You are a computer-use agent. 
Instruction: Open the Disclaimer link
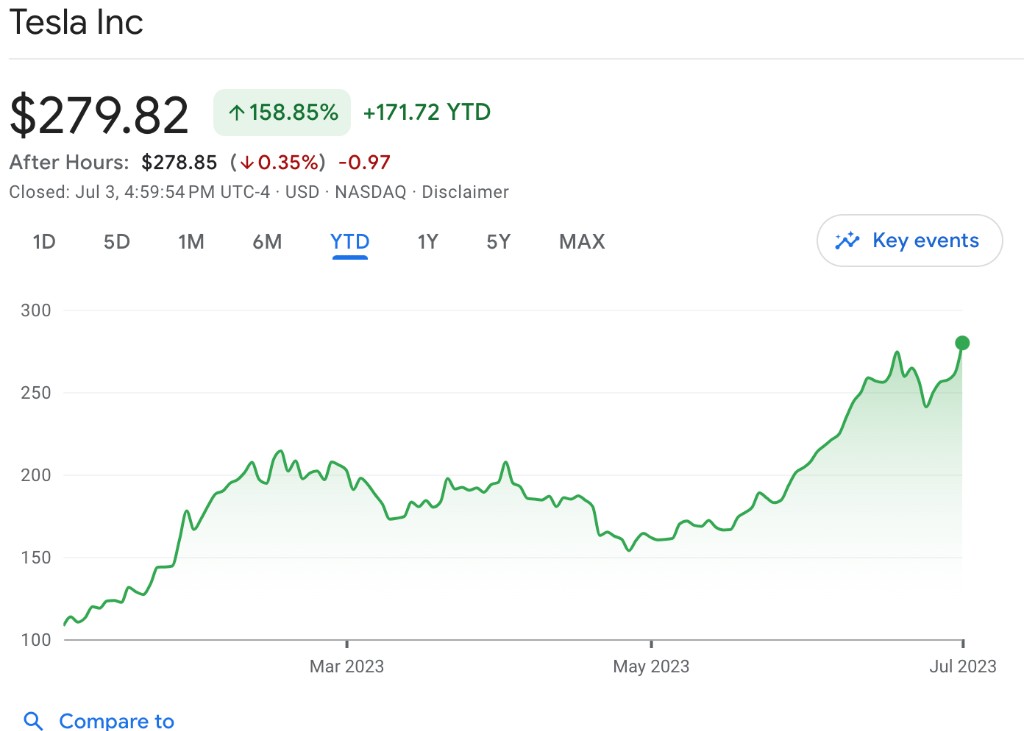[465, 192]
